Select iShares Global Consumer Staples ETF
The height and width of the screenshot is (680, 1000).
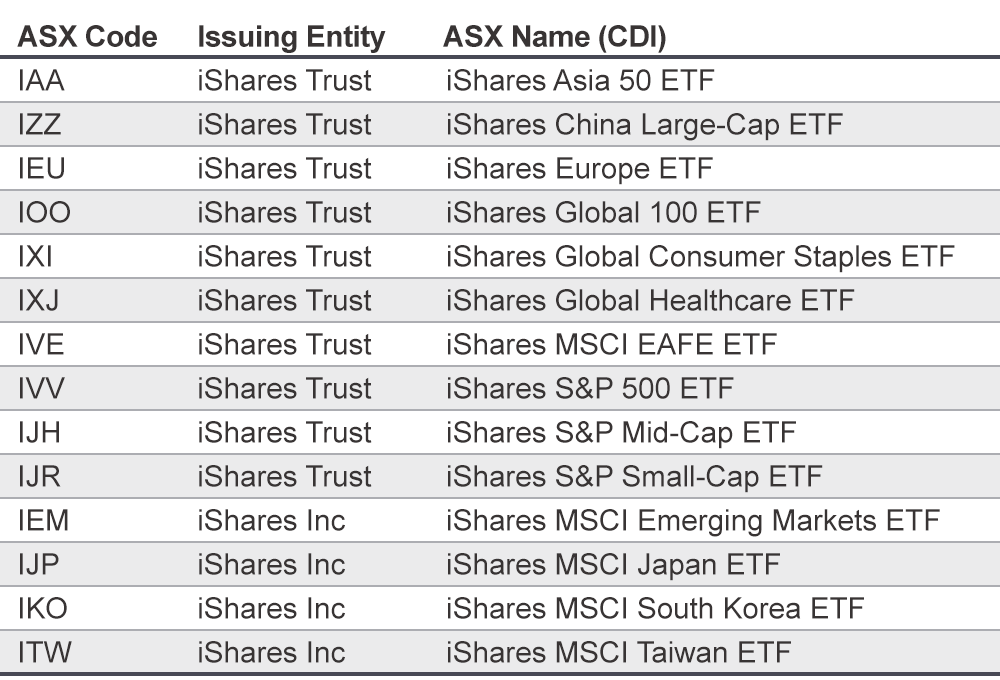coord(699,257)
